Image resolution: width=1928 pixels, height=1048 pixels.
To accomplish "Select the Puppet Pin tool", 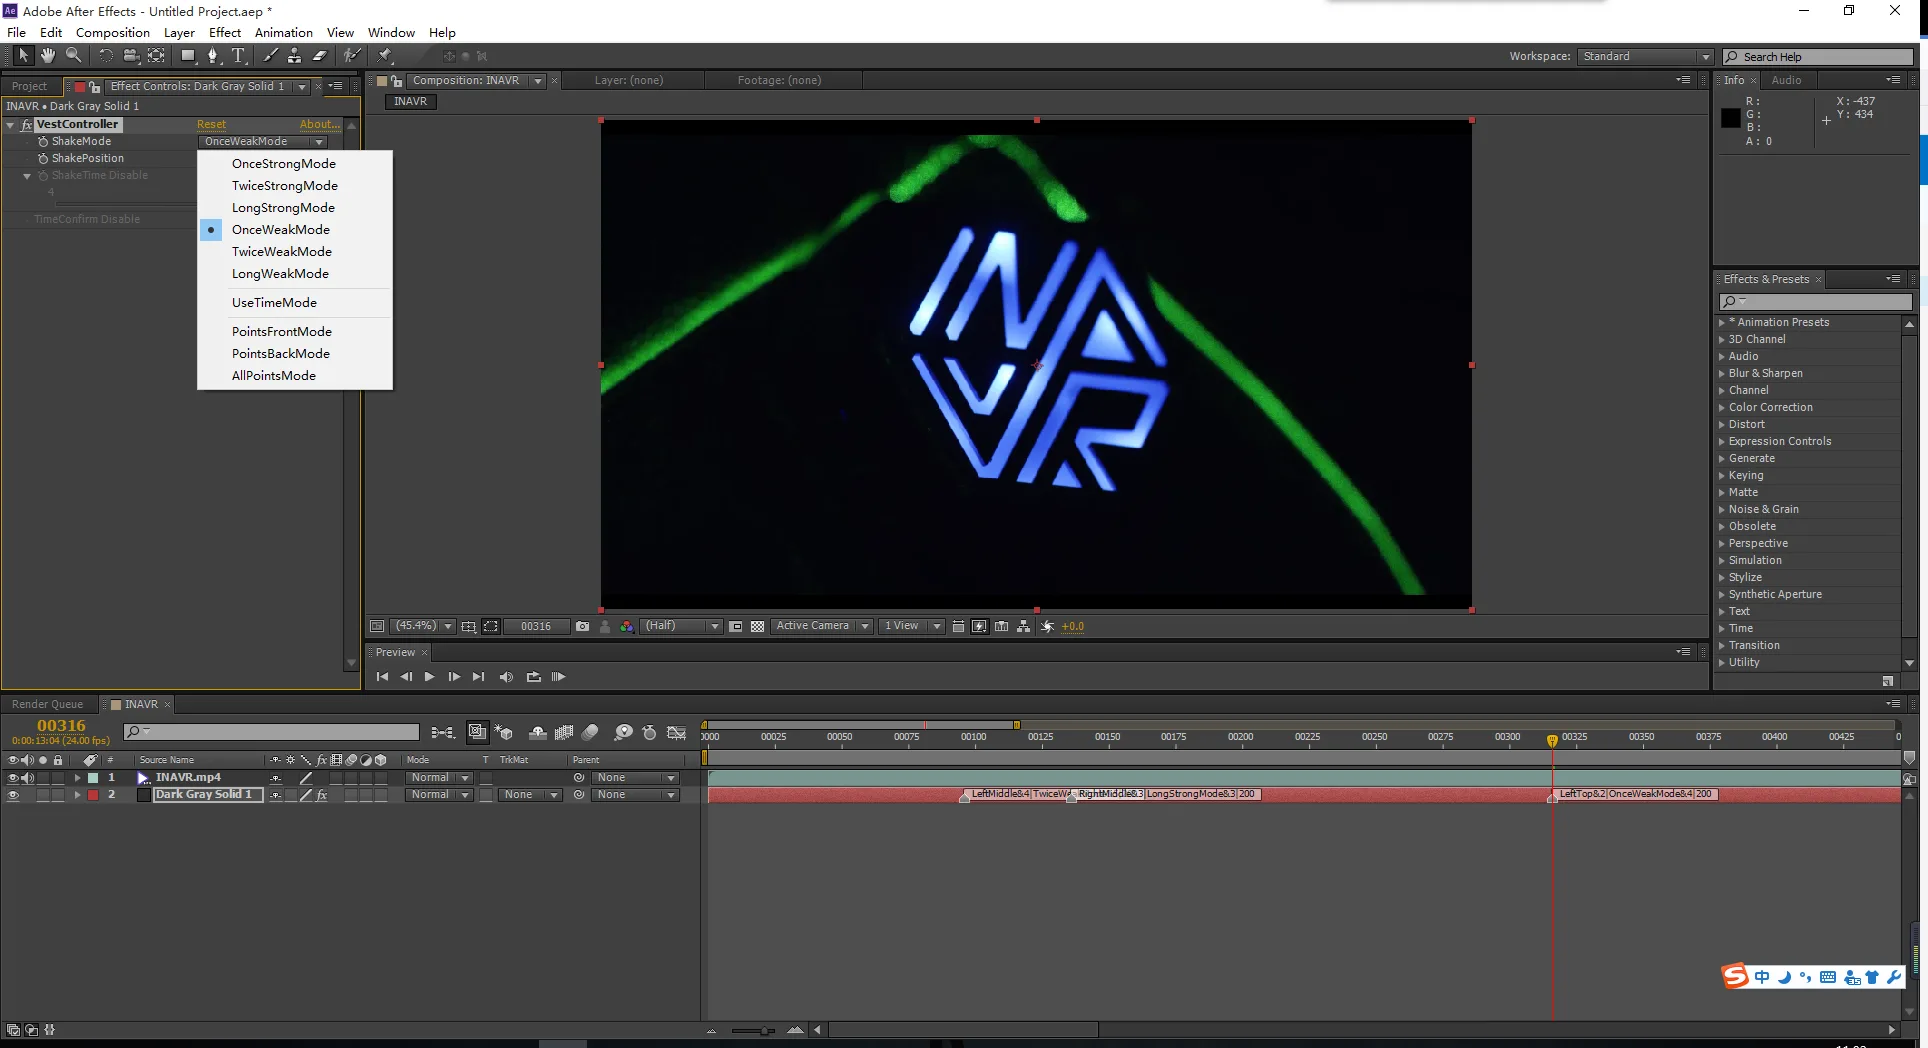I will pyautogui.click(x=385, y=56).
